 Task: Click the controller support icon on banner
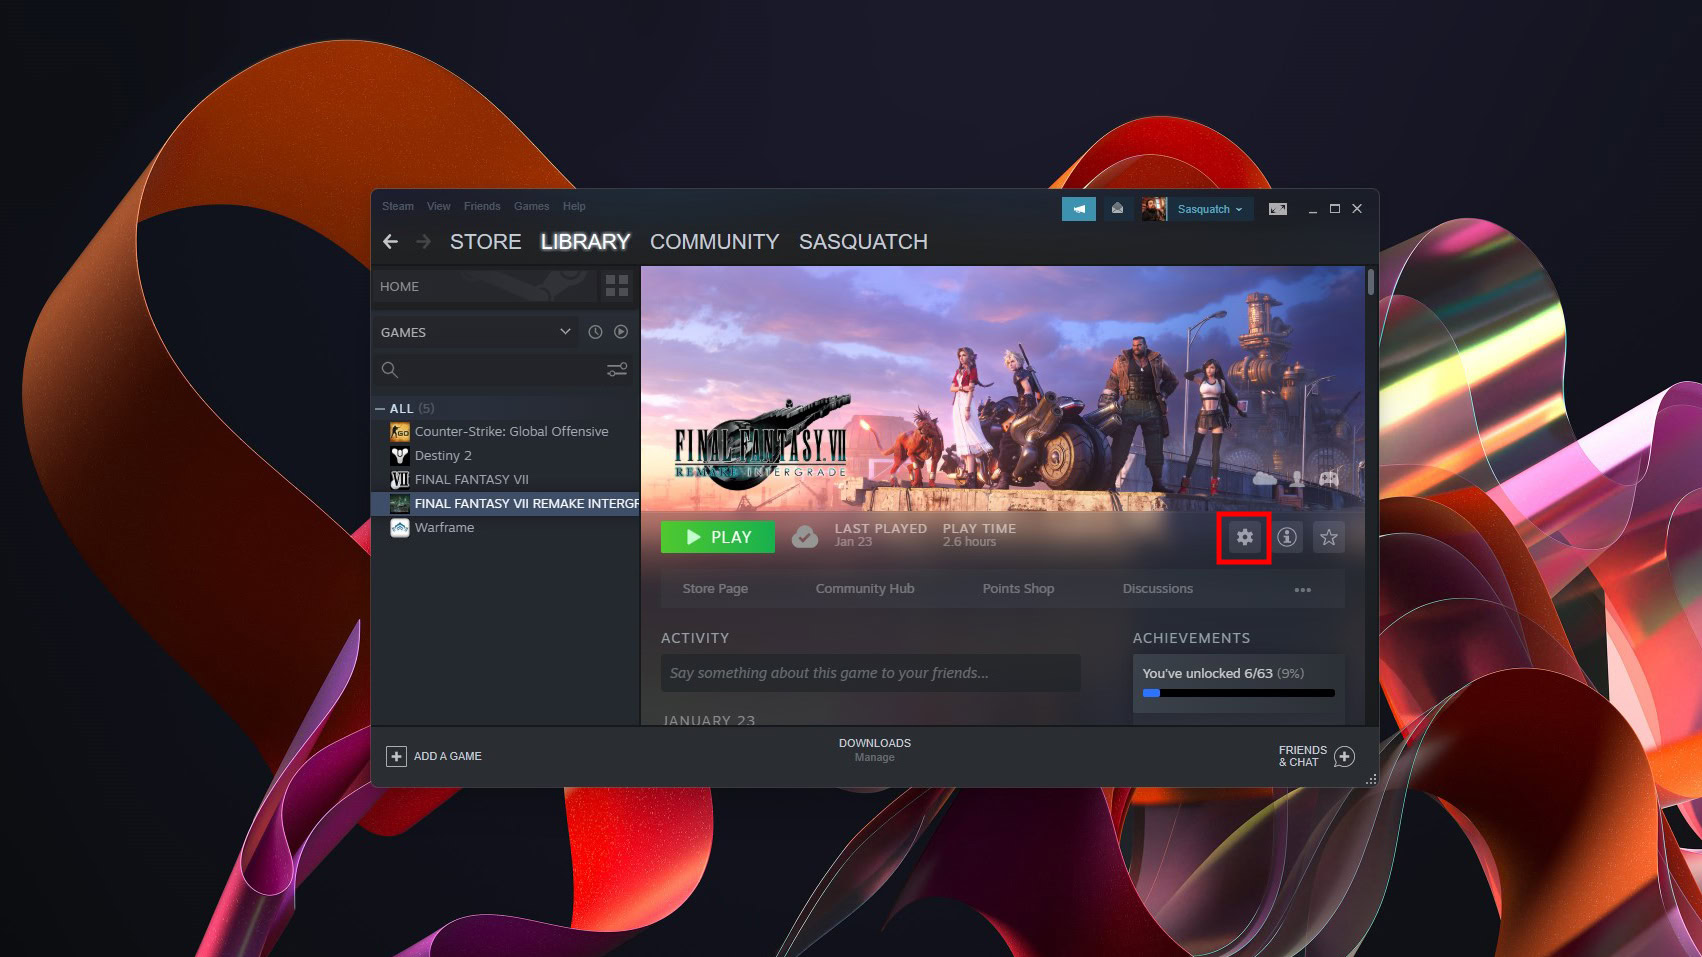pos(1329,479)
